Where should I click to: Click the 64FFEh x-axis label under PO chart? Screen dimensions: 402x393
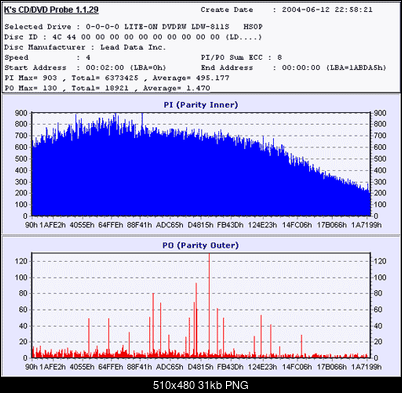click(111, 367)
